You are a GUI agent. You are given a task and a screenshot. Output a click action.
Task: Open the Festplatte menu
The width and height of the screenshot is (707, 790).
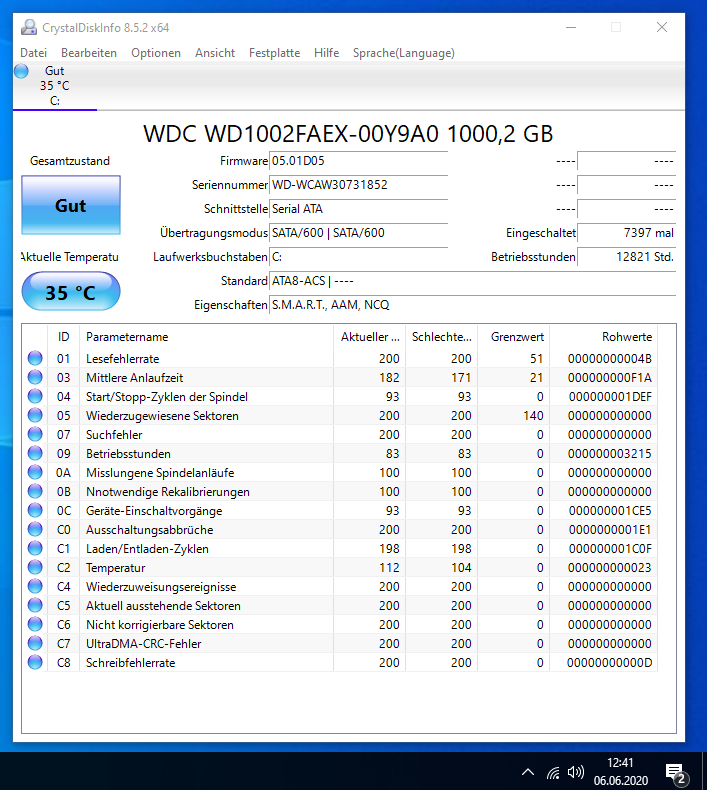click(274, 53)
